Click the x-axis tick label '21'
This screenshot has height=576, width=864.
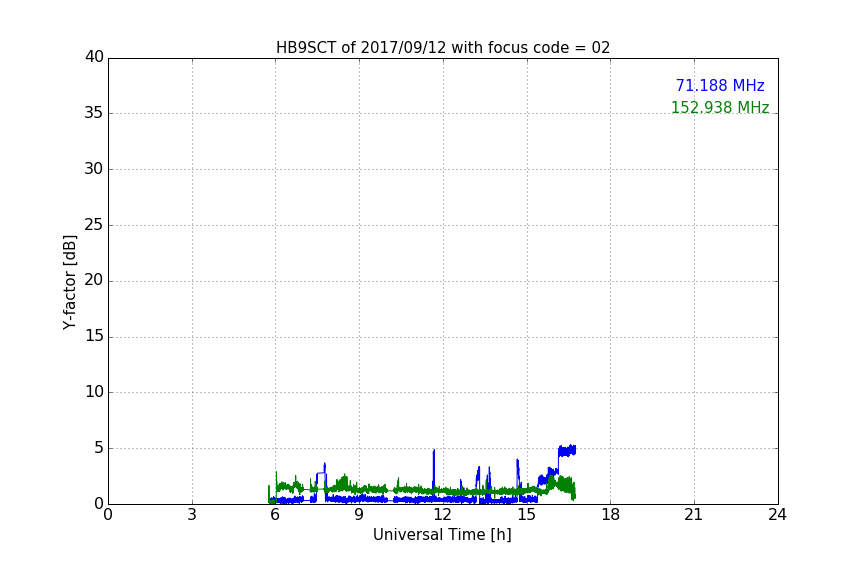tap(694, 515)
